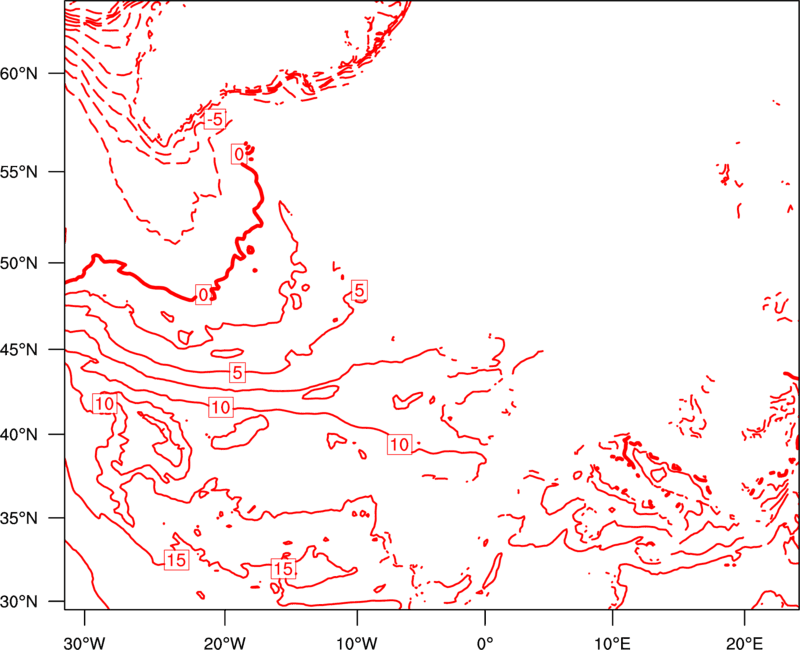Click the 60°N latitude axis label
Screen dimensions: 800x650
pos(19,73)
